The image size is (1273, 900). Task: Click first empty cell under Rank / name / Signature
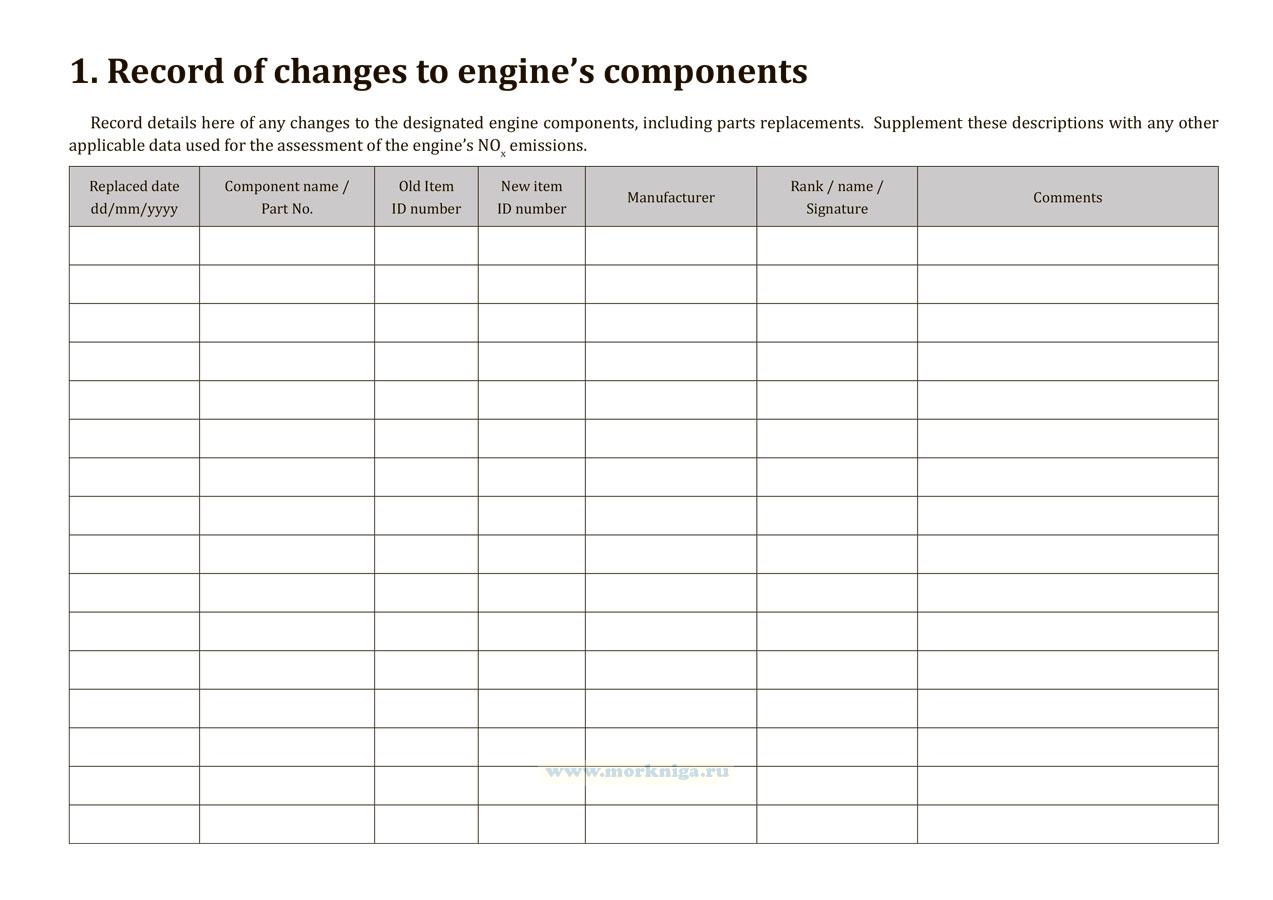tap(836, 246)
